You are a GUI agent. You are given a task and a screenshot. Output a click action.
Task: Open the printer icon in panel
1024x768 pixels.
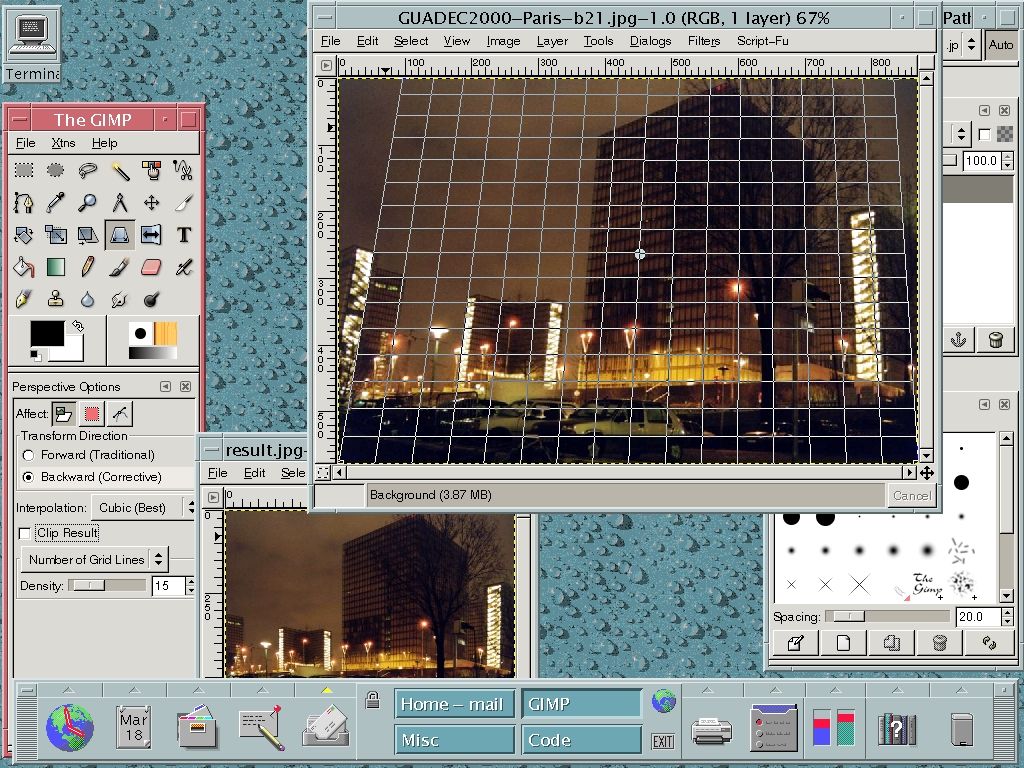pyautogui.click(x=712, y=729)
